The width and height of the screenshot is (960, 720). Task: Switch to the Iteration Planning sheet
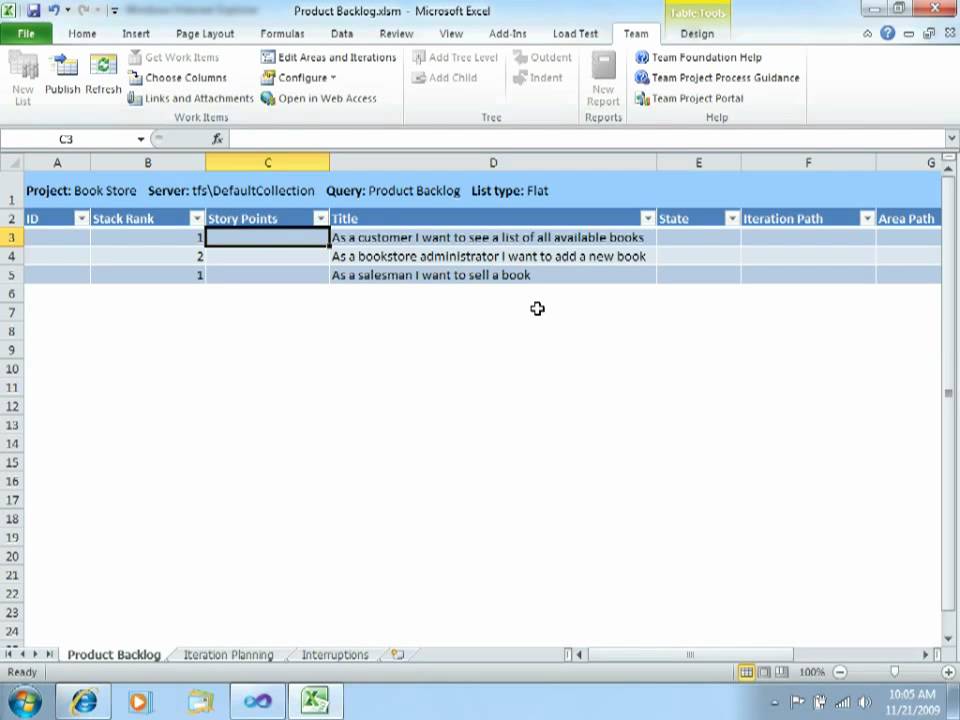click(228, 654)
